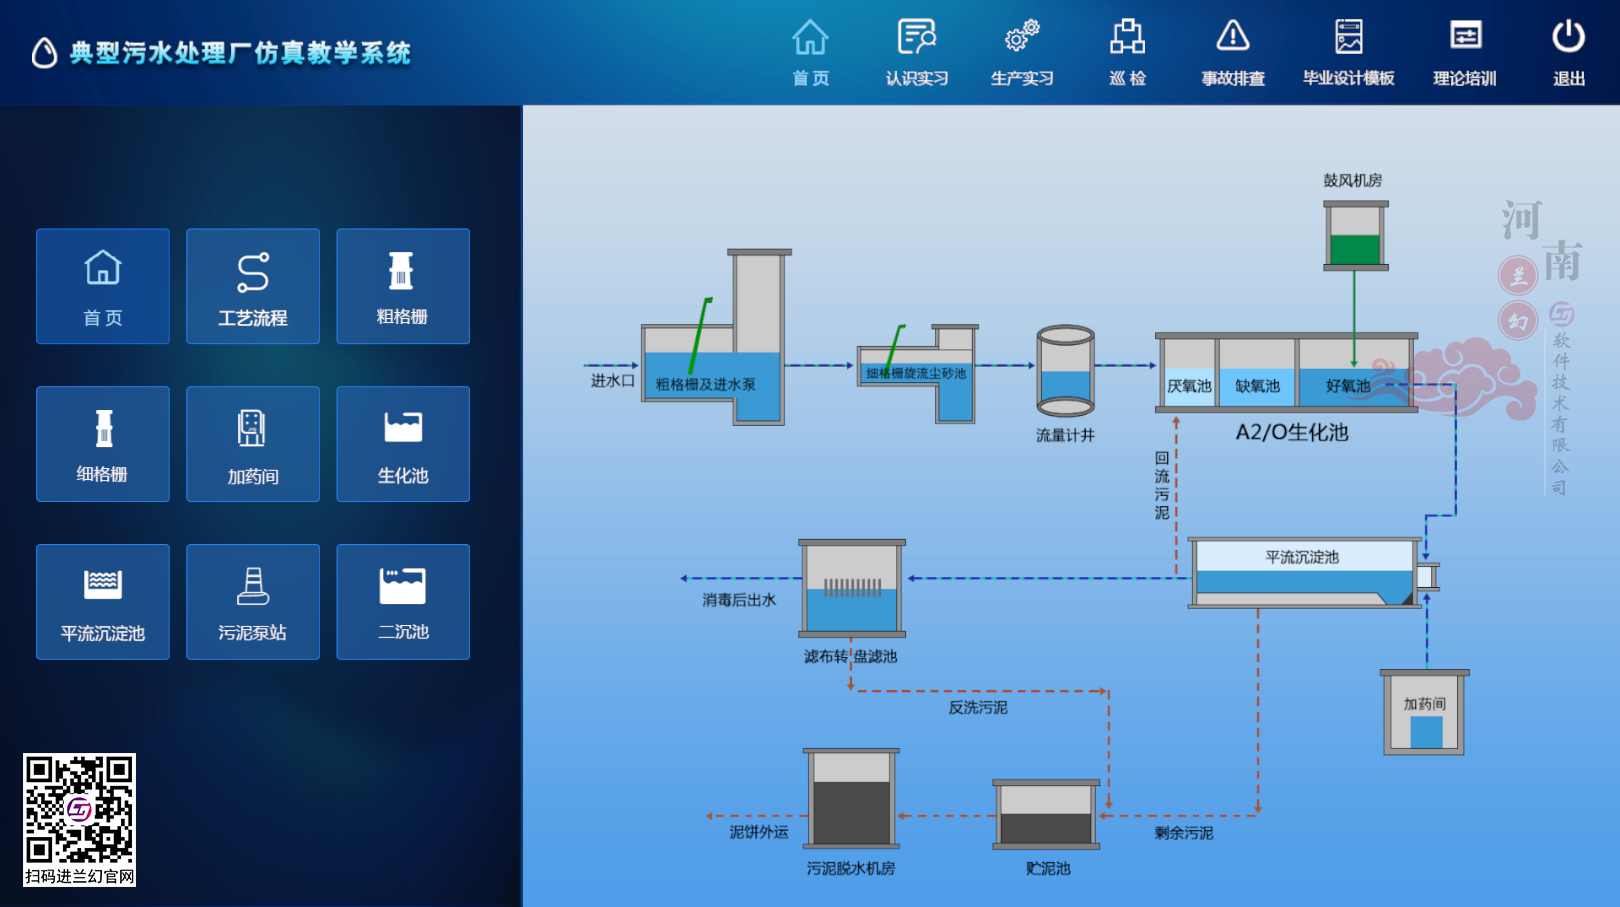
Task: Select the 生产实习 gears icon
Action: 1022,38
